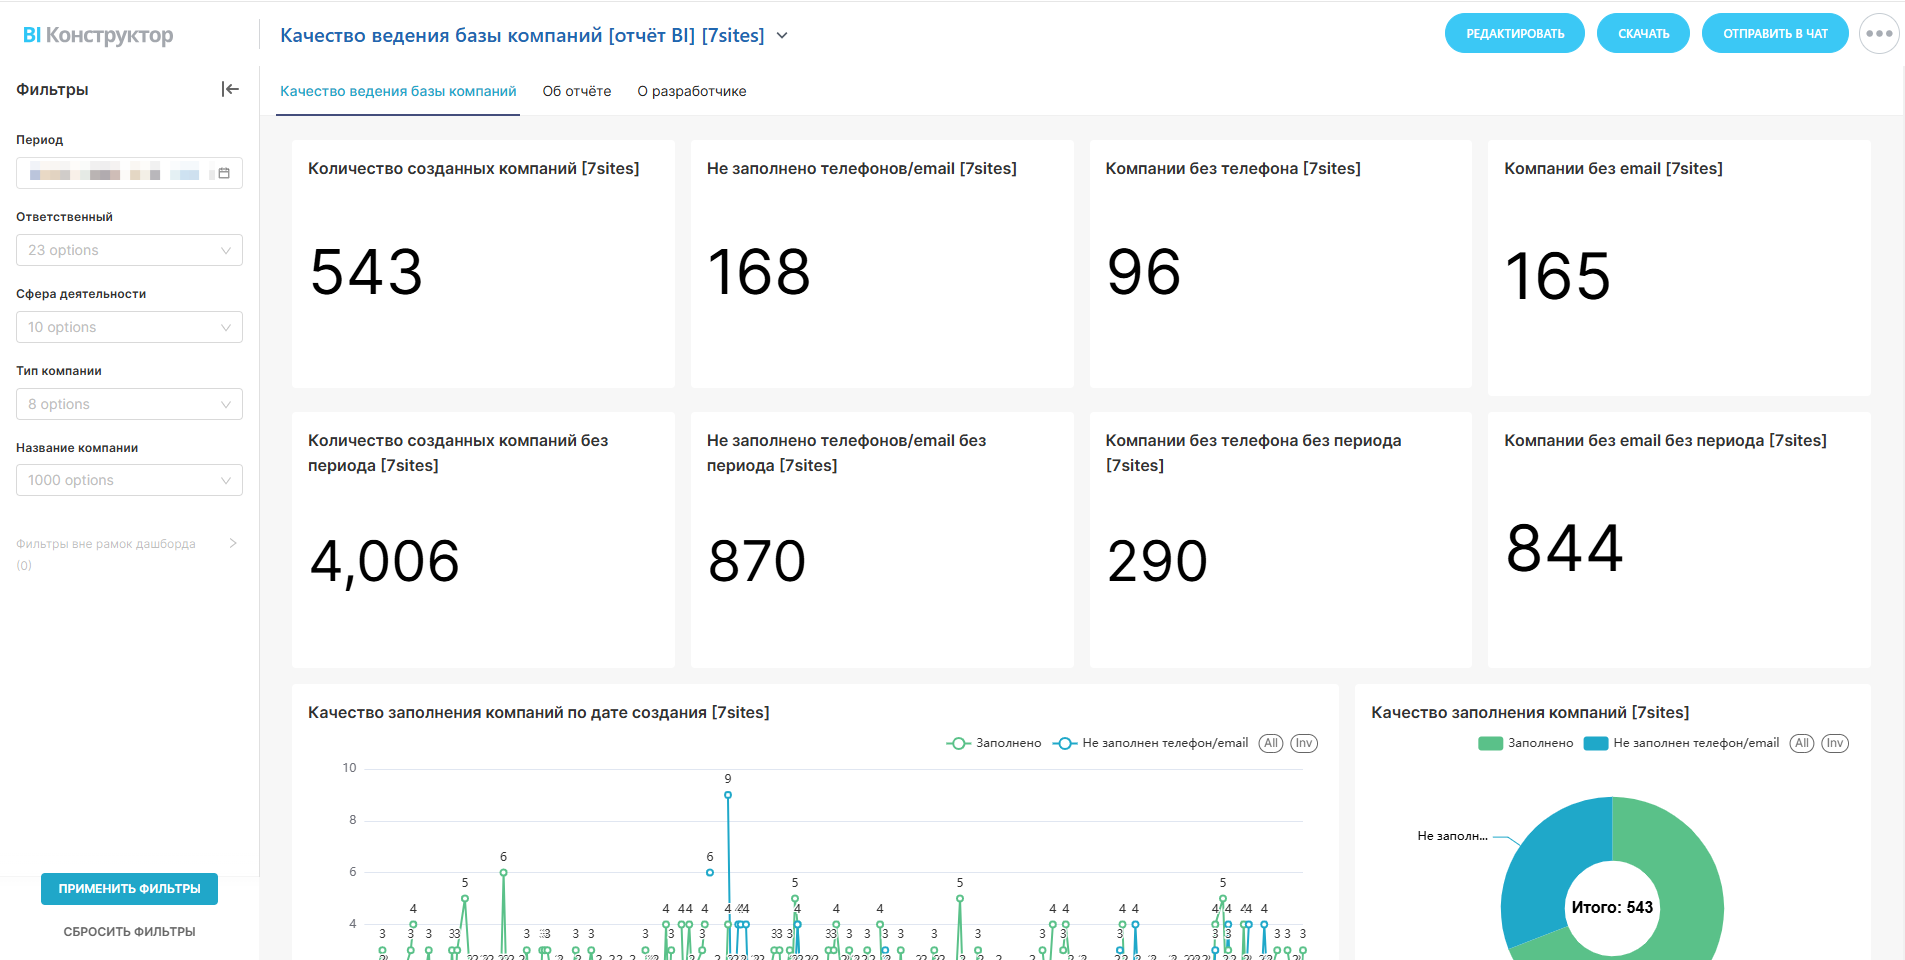
Task: Expand the report title dropdown chevron
Action: [x=782, y=36]
